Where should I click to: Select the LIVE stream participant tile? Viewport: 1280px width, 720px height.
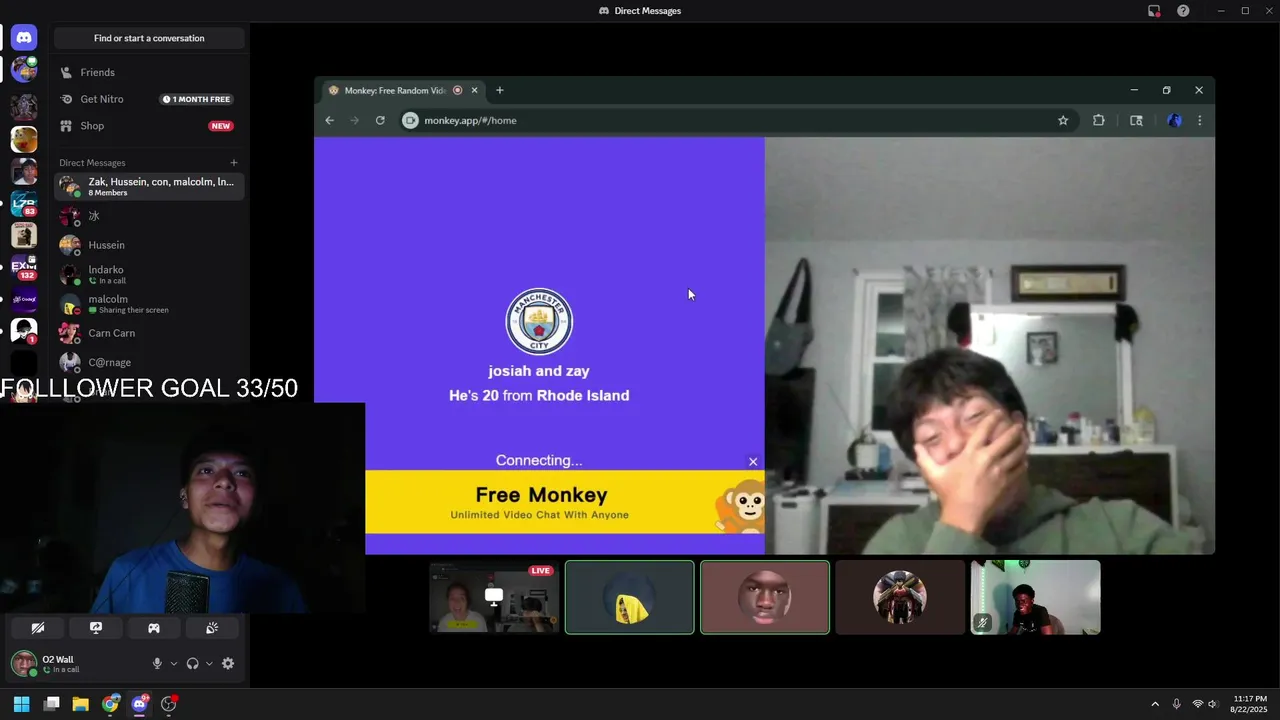coord(494,597)
